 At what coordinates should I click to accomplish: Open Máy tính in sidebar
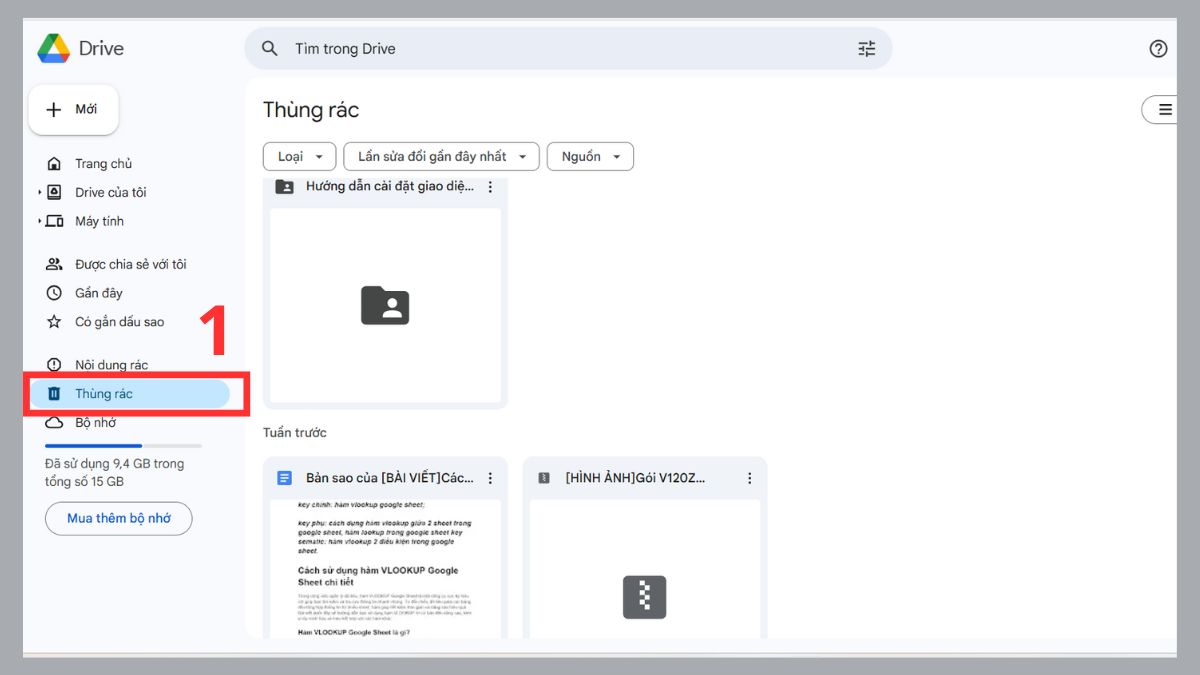tap(99, 221)
